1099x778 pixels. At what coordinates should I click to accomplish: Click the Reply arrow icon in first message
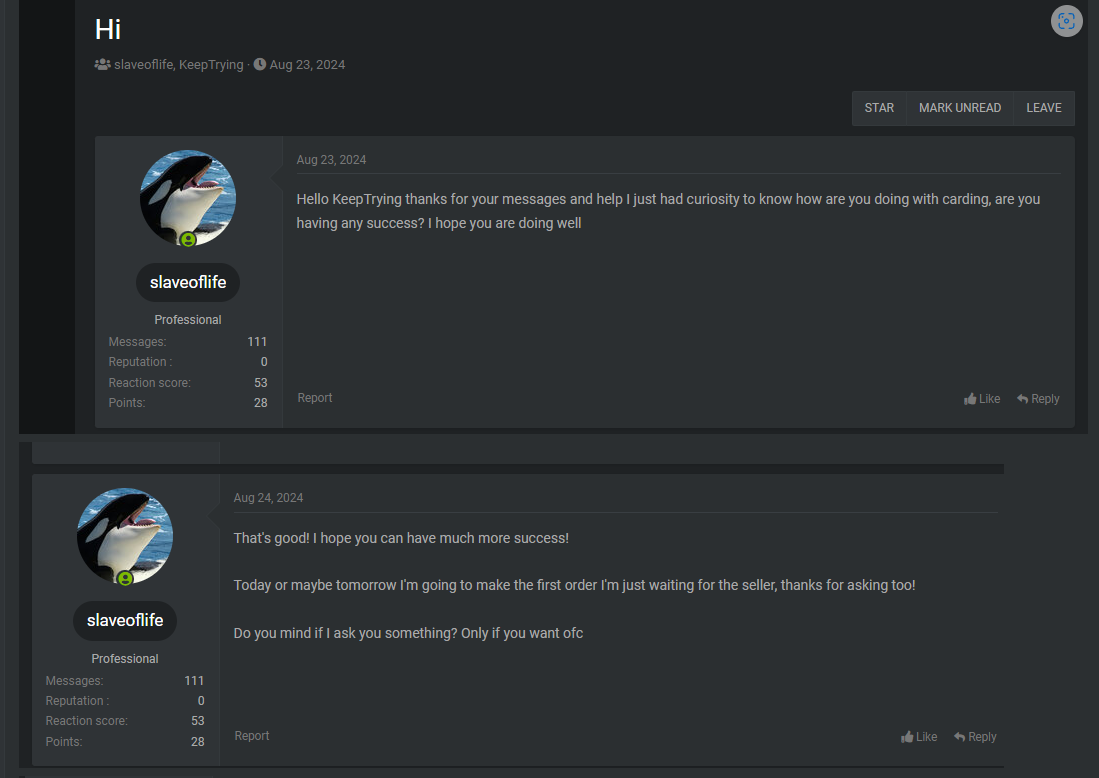[1023, 399]
